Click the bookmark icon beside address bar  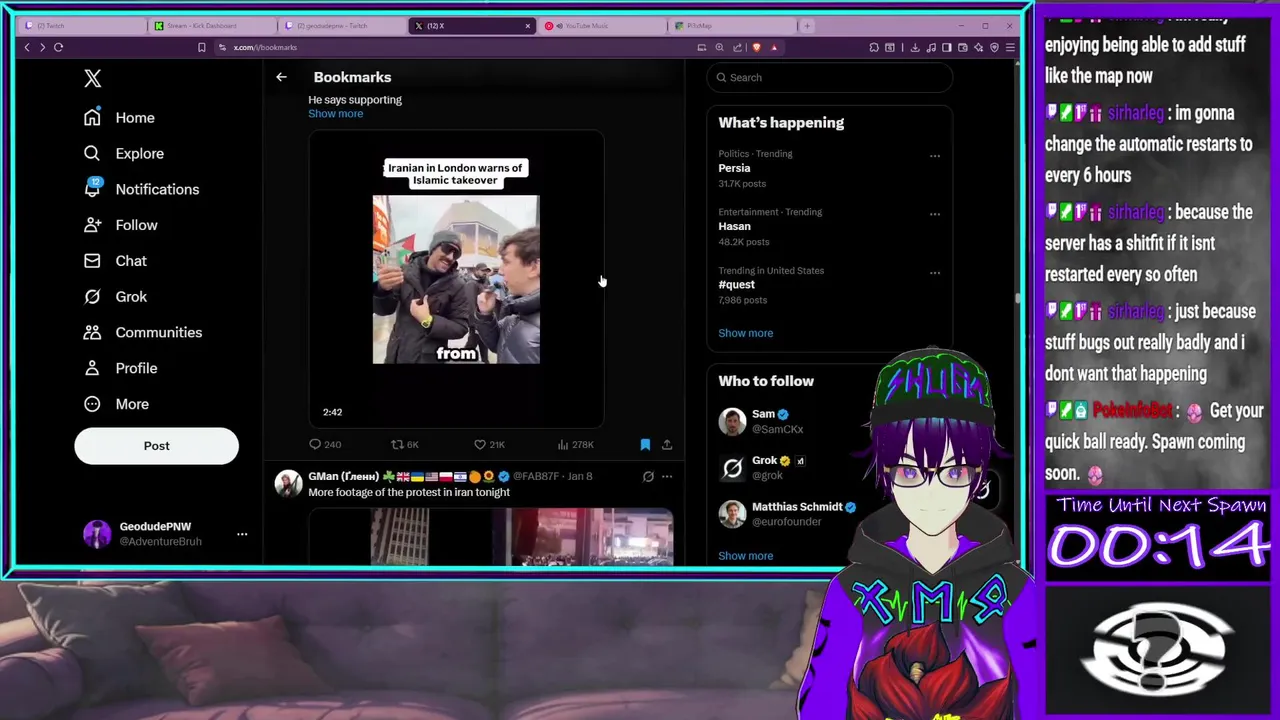(x=201, y=47)
